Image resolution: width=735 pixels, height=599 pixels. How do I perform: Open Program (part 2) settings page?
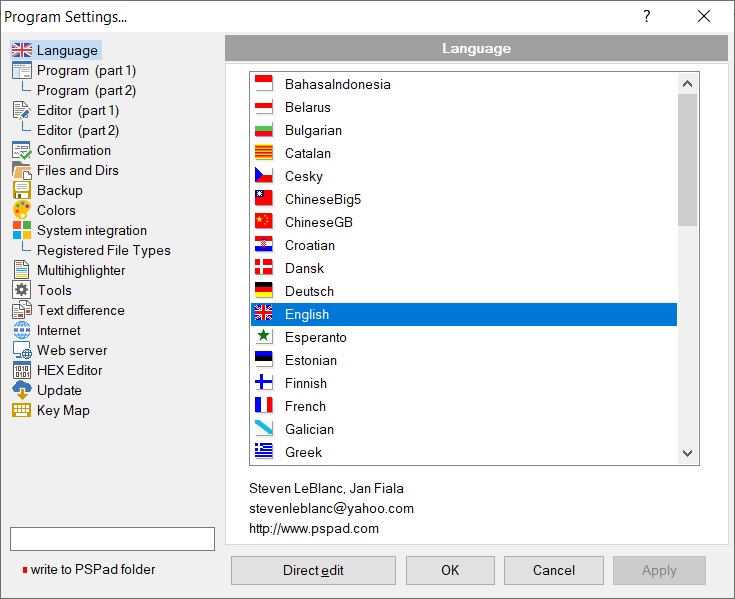[x=86, y=90]
